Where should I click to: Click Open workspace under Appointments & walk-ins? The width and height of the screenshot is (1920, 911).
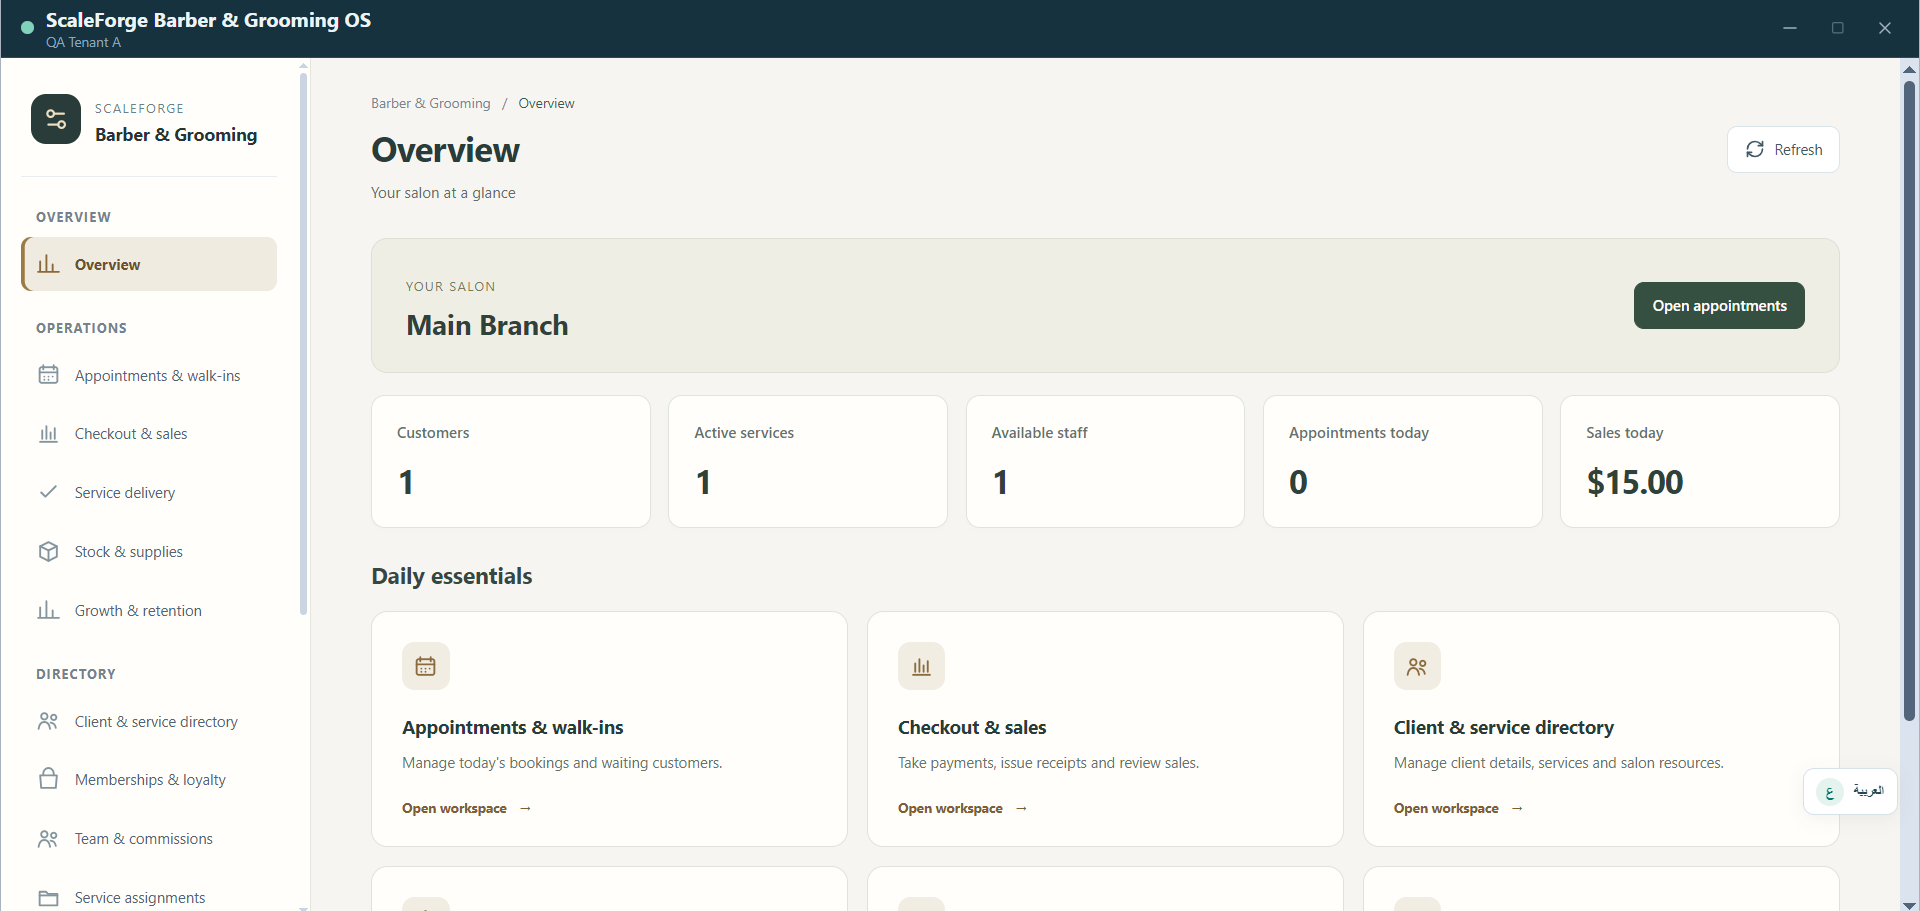[466, 808]
